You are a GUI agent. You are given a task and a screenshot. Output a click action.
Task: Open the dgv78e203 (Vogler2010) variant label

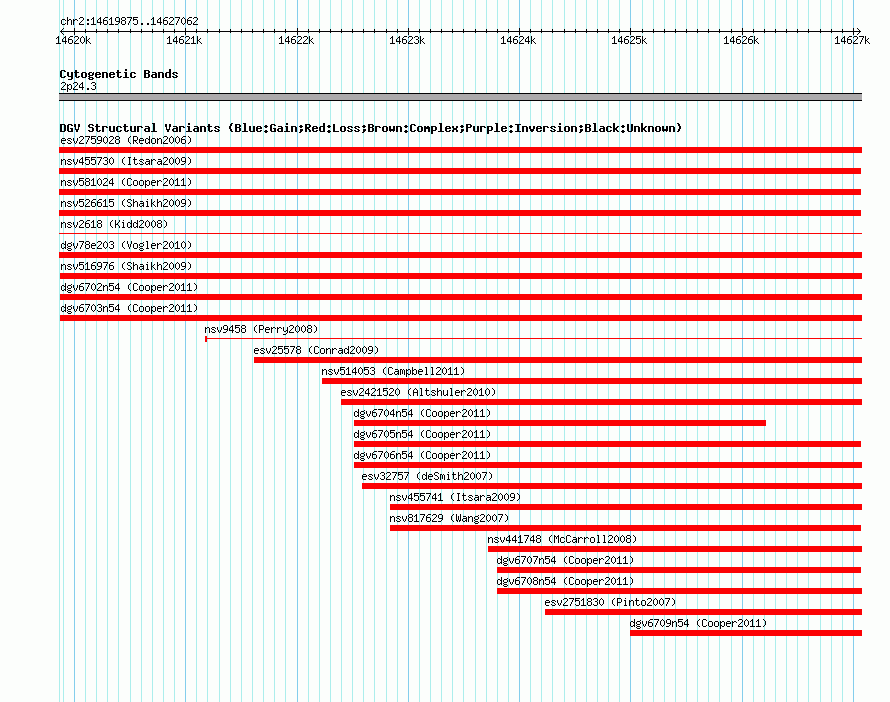[x=126, y=245]
